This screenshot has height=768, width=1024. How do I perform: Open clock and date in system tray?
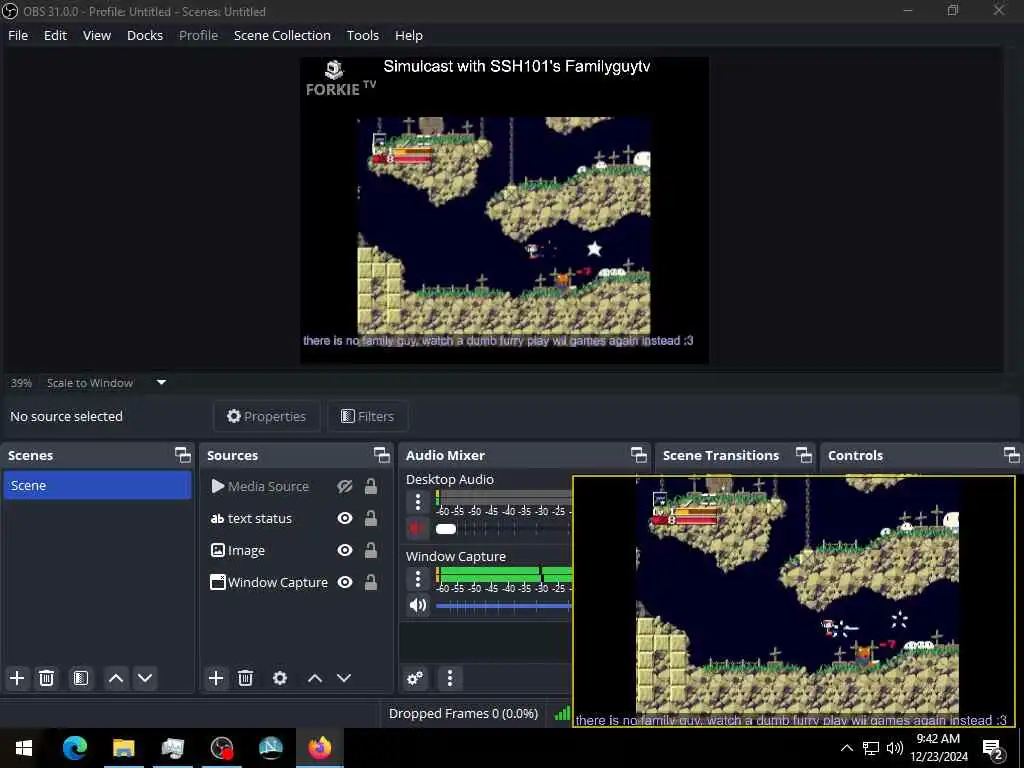pos(938,748)
